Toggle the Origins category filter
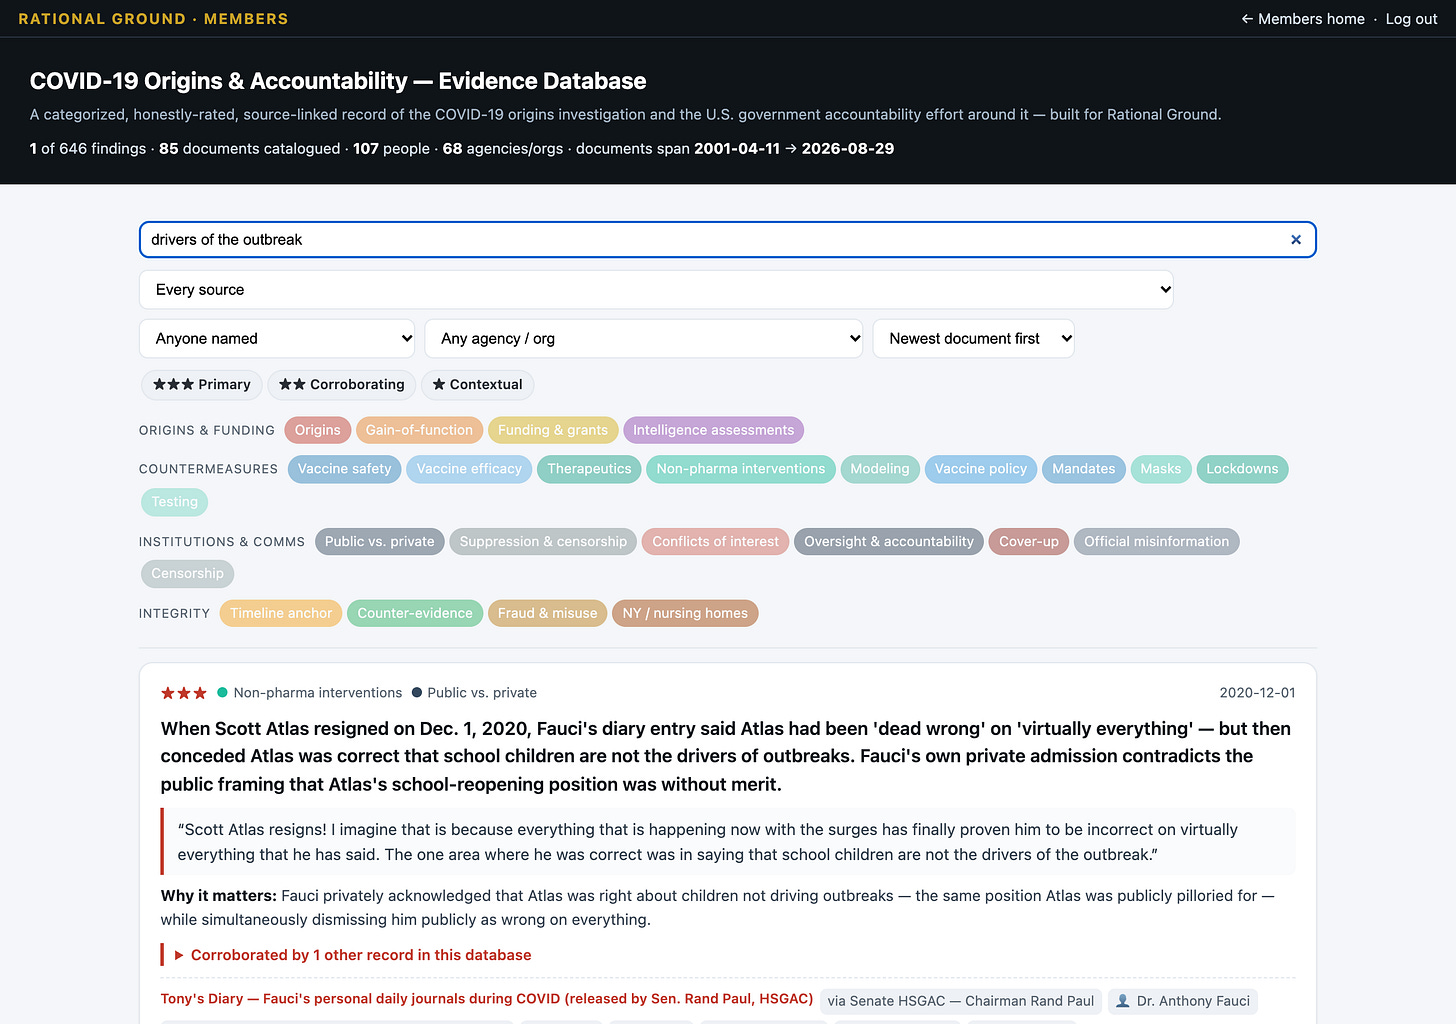Viewport: 1456px width, 1024px height. (318, 430)
